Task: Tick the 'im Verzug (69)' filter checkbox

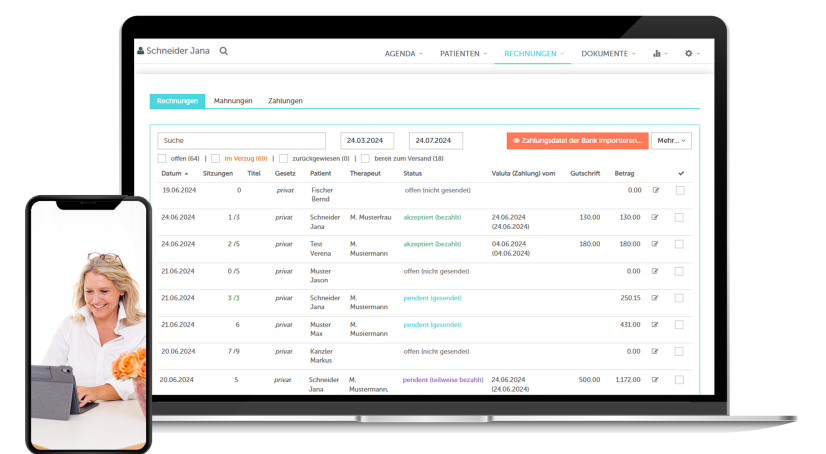Action: point(216,158)
